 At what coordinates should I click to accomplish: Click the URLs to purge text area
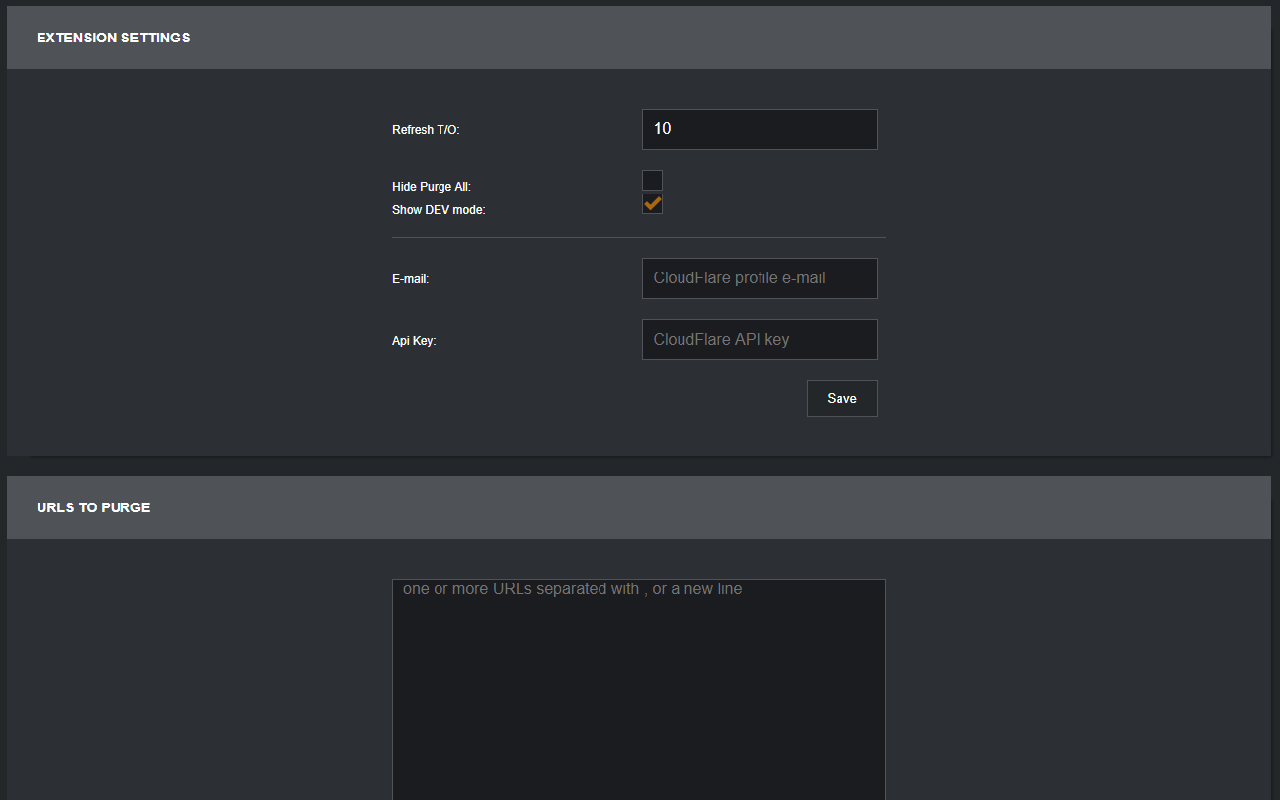pos(637,680)
